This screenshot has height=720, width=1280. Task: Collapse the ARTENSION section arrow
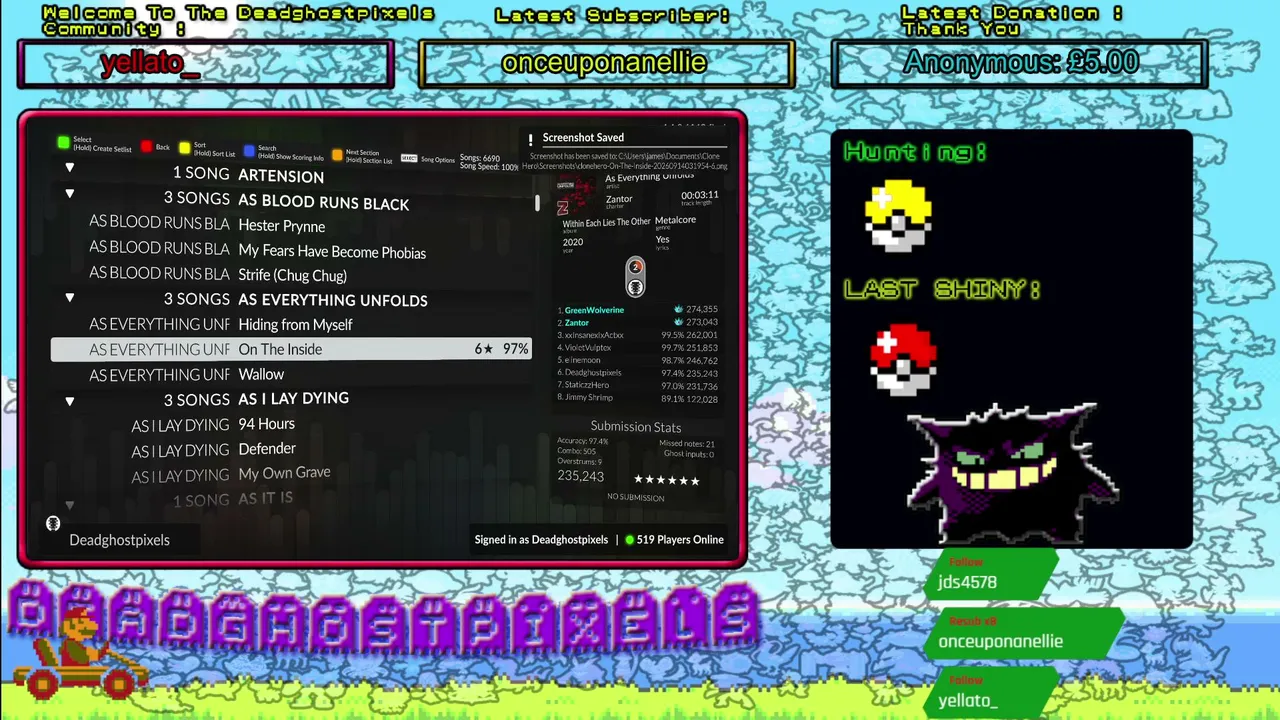[x=70, y=168]
